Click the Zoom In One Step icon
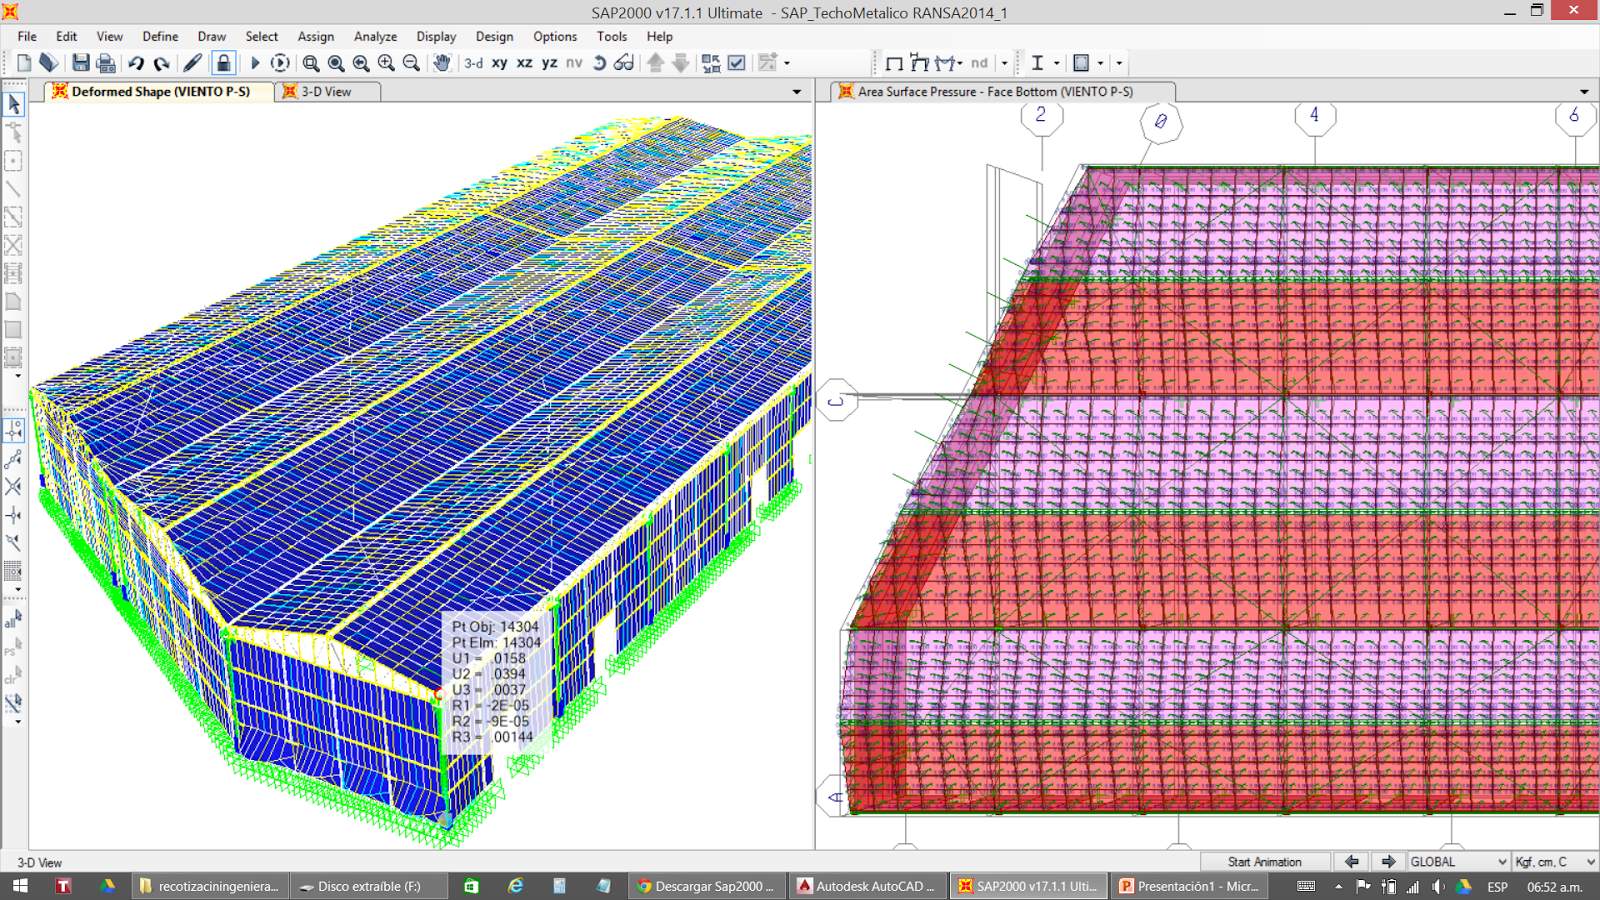This screenshot has height=900, width=1600. [386, 63]
